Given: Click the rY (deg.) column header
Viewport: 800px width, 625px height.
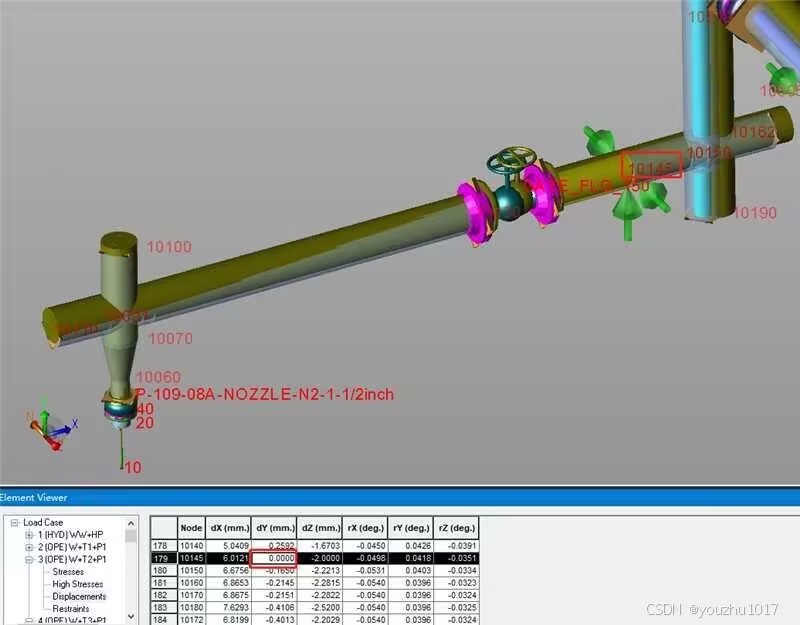Looking at the screenshot, I should pos(411,528).
